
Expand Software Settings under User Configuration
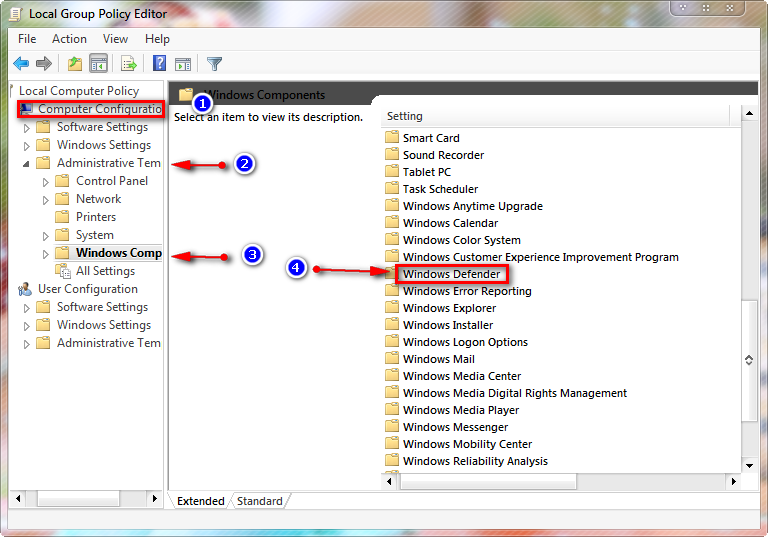click(x=26, y=308)
